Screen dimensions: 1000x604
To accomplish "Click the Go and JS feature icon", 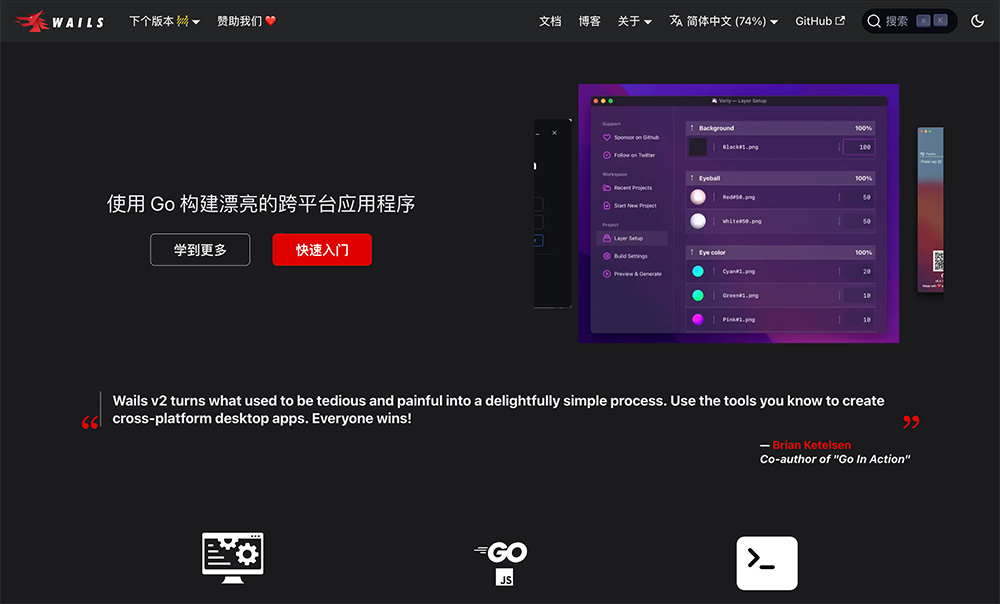I will pos(501,563).
